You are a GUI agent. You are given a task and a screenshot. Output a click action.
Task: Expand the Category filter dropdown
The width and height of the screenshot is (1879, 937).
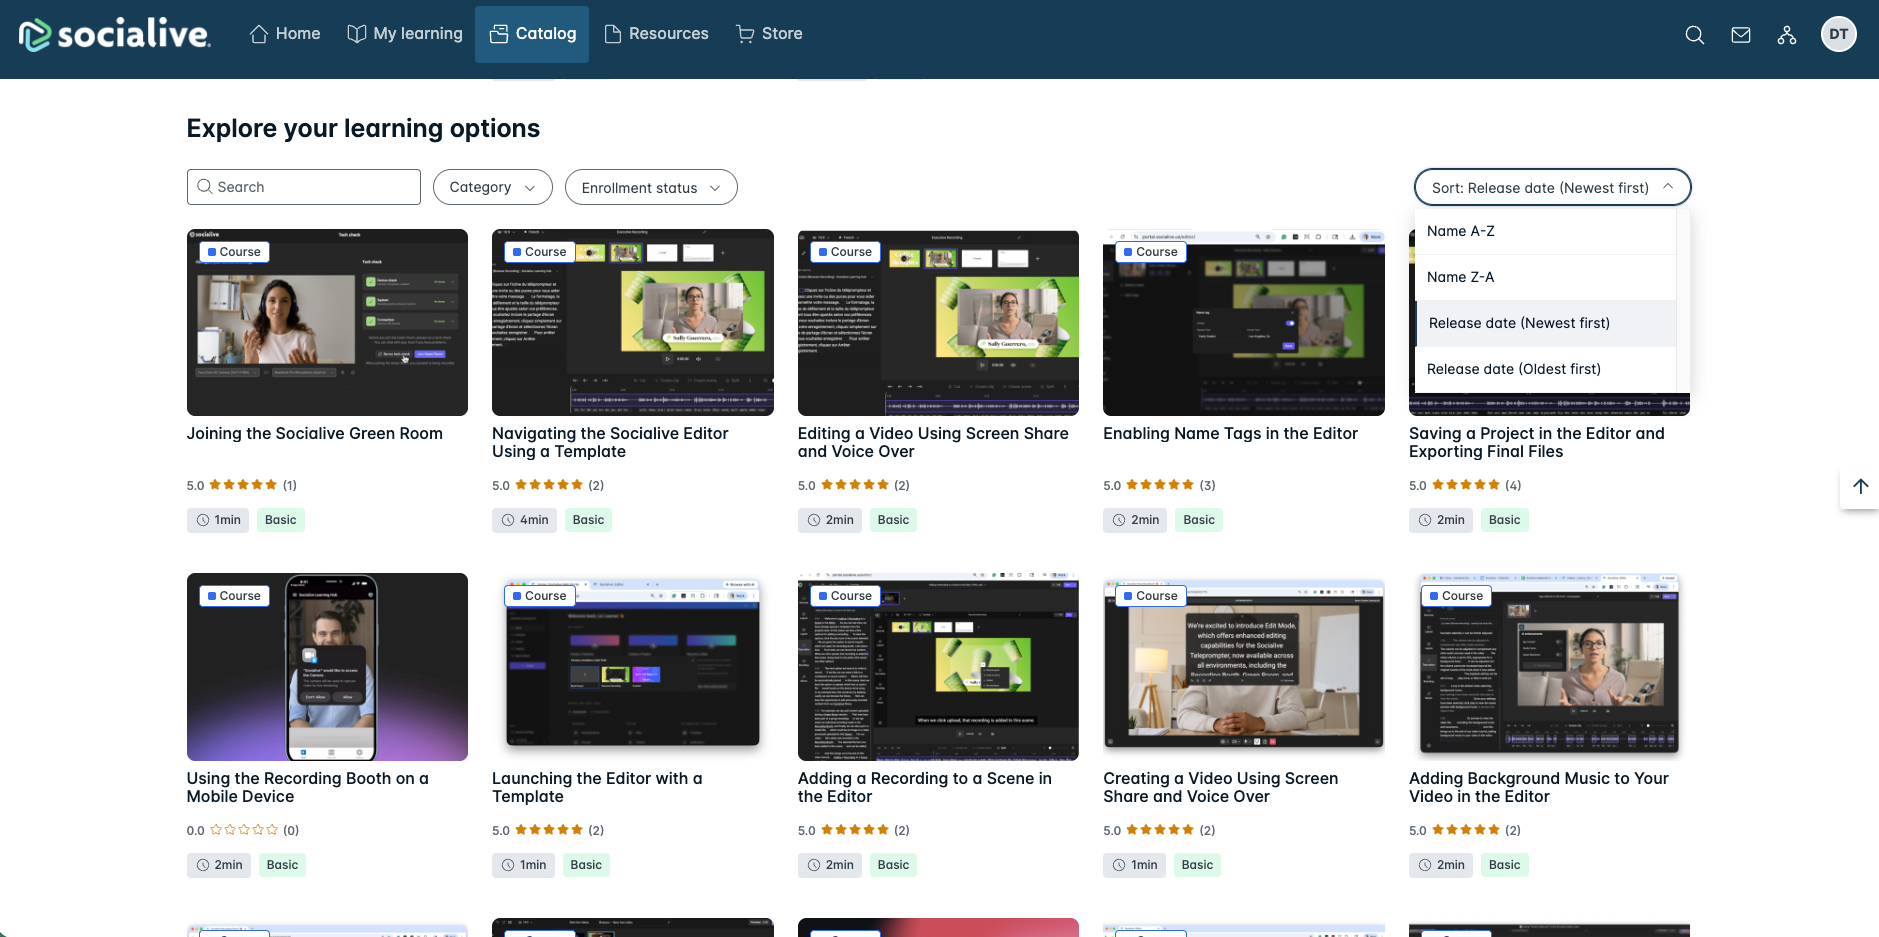492,187
